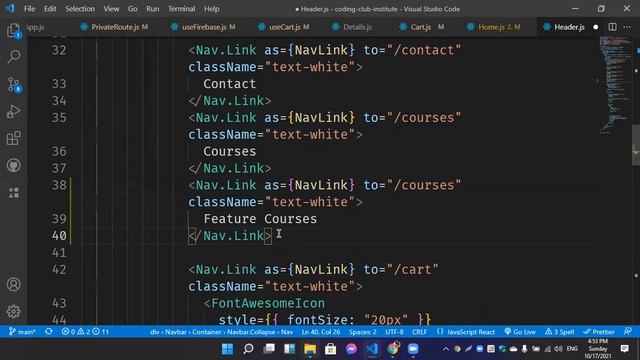The height and width of the screenshot is (360, 640).
Task: Open the taskbar clock and date
Action: coord(598,349)
